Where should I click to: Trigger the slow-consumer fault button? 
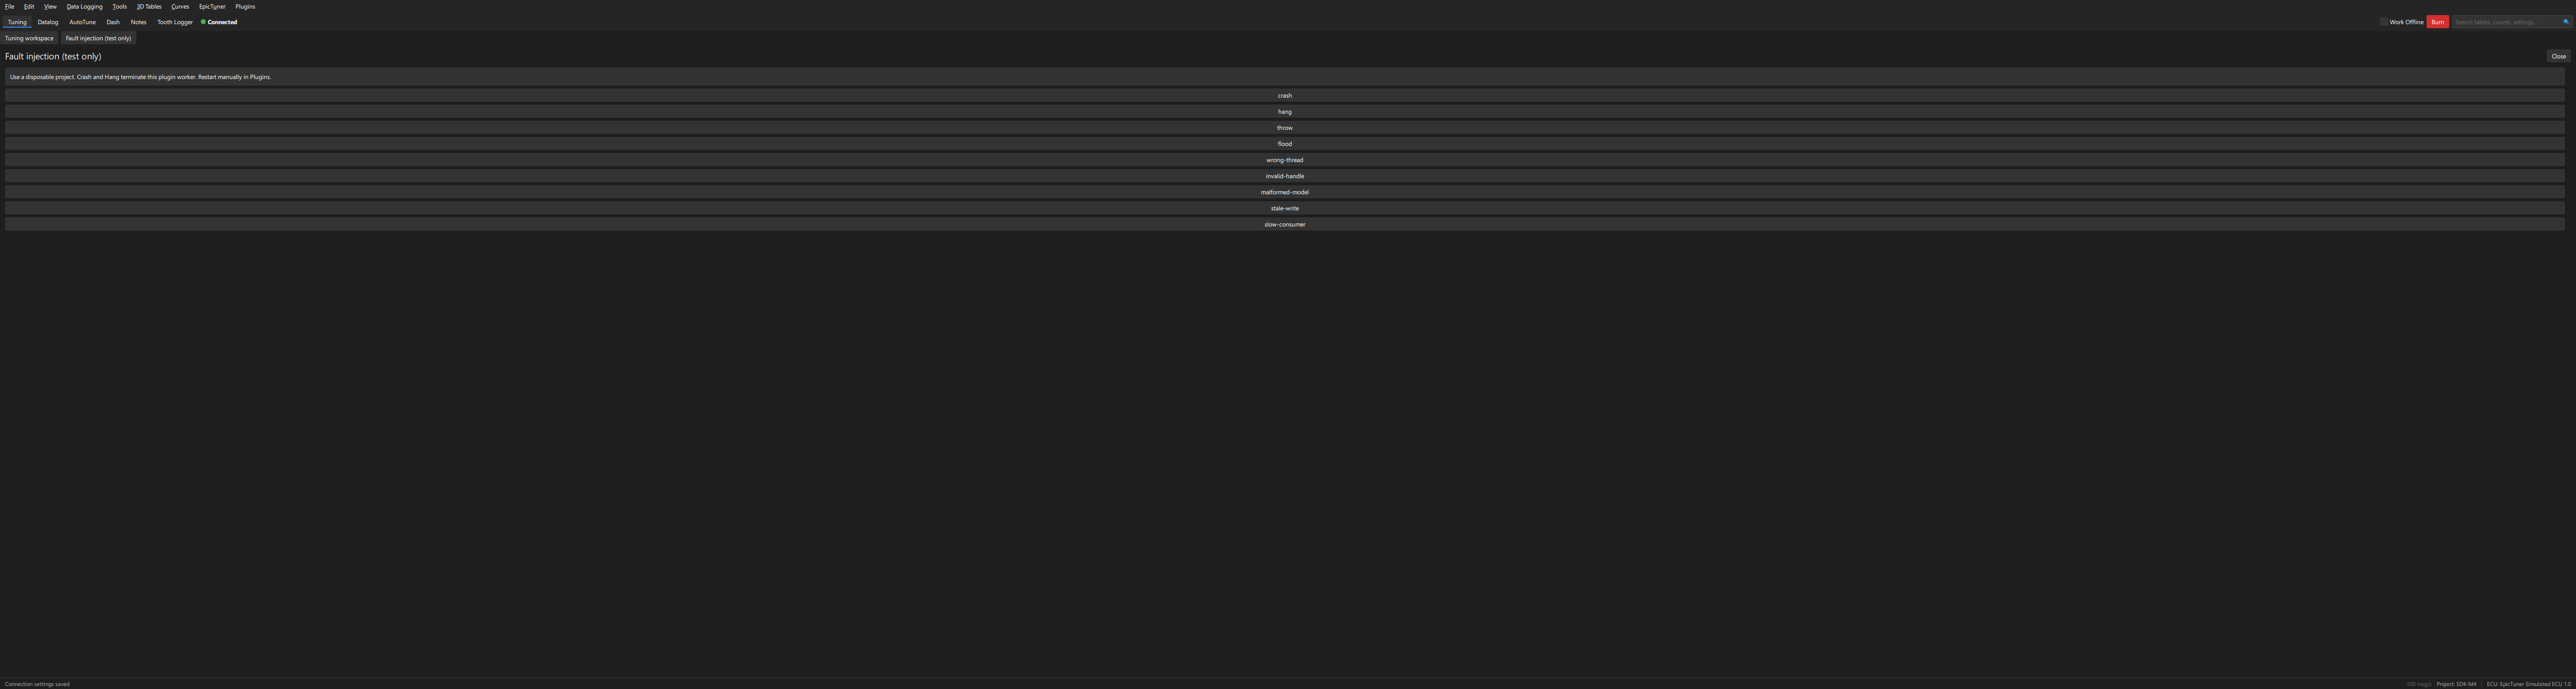point(1284,224)
